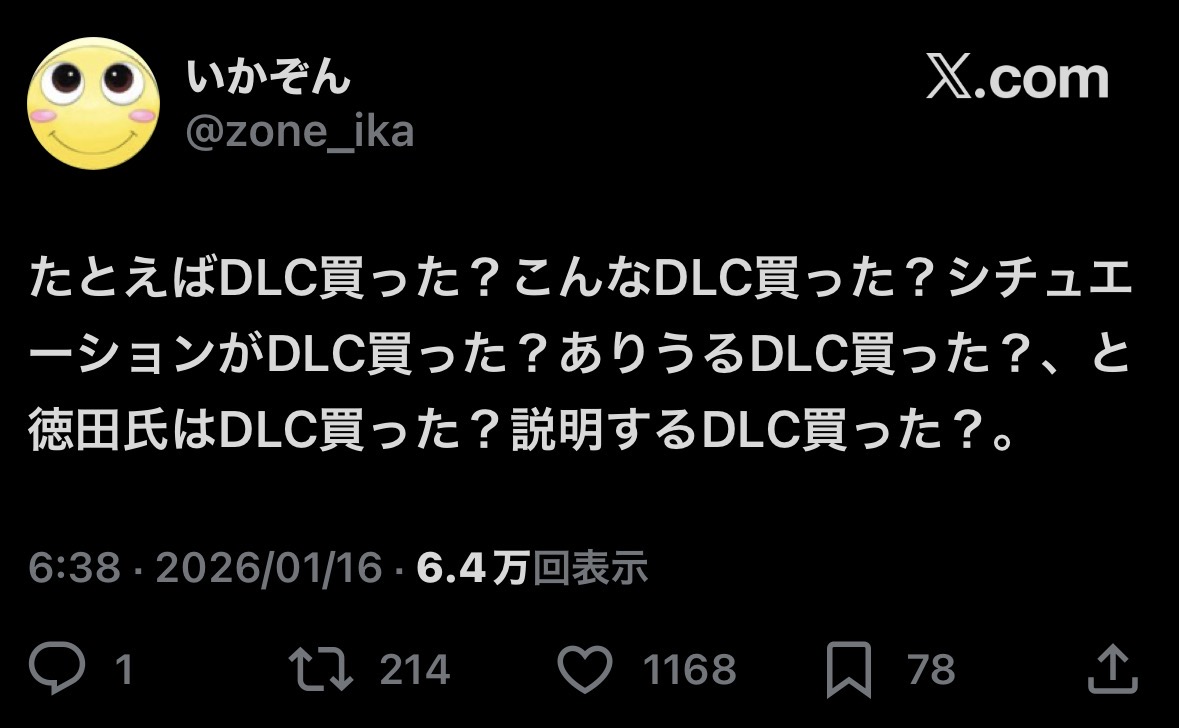
Task: Open the いかぞん display name profile
Action: click(268, 77)
